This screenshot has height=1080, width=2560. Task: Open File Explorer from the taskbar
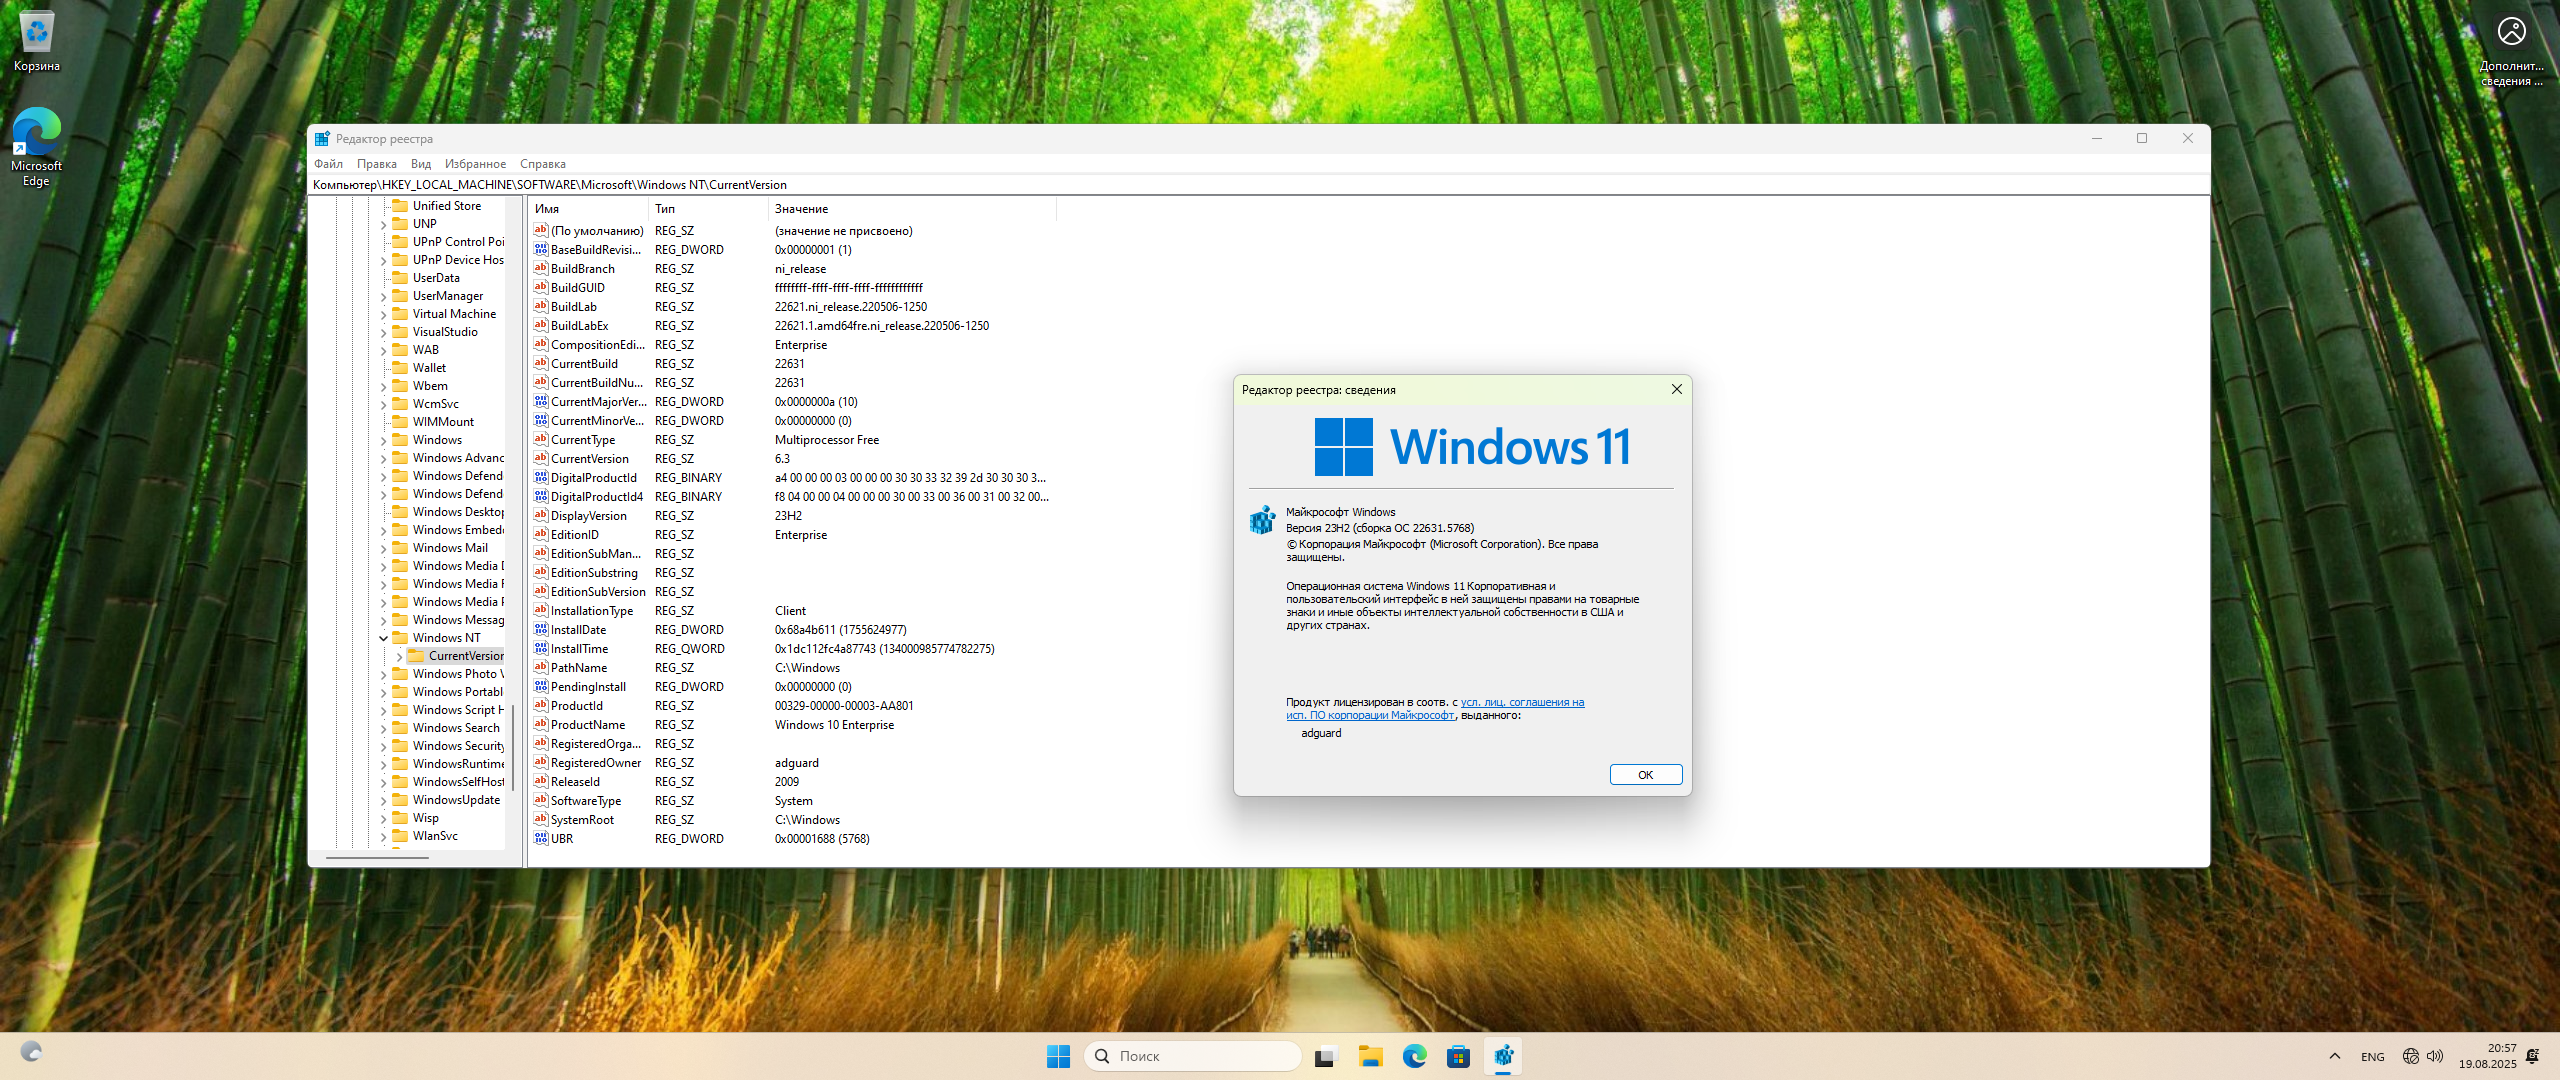click(x=1370, y=1056)
